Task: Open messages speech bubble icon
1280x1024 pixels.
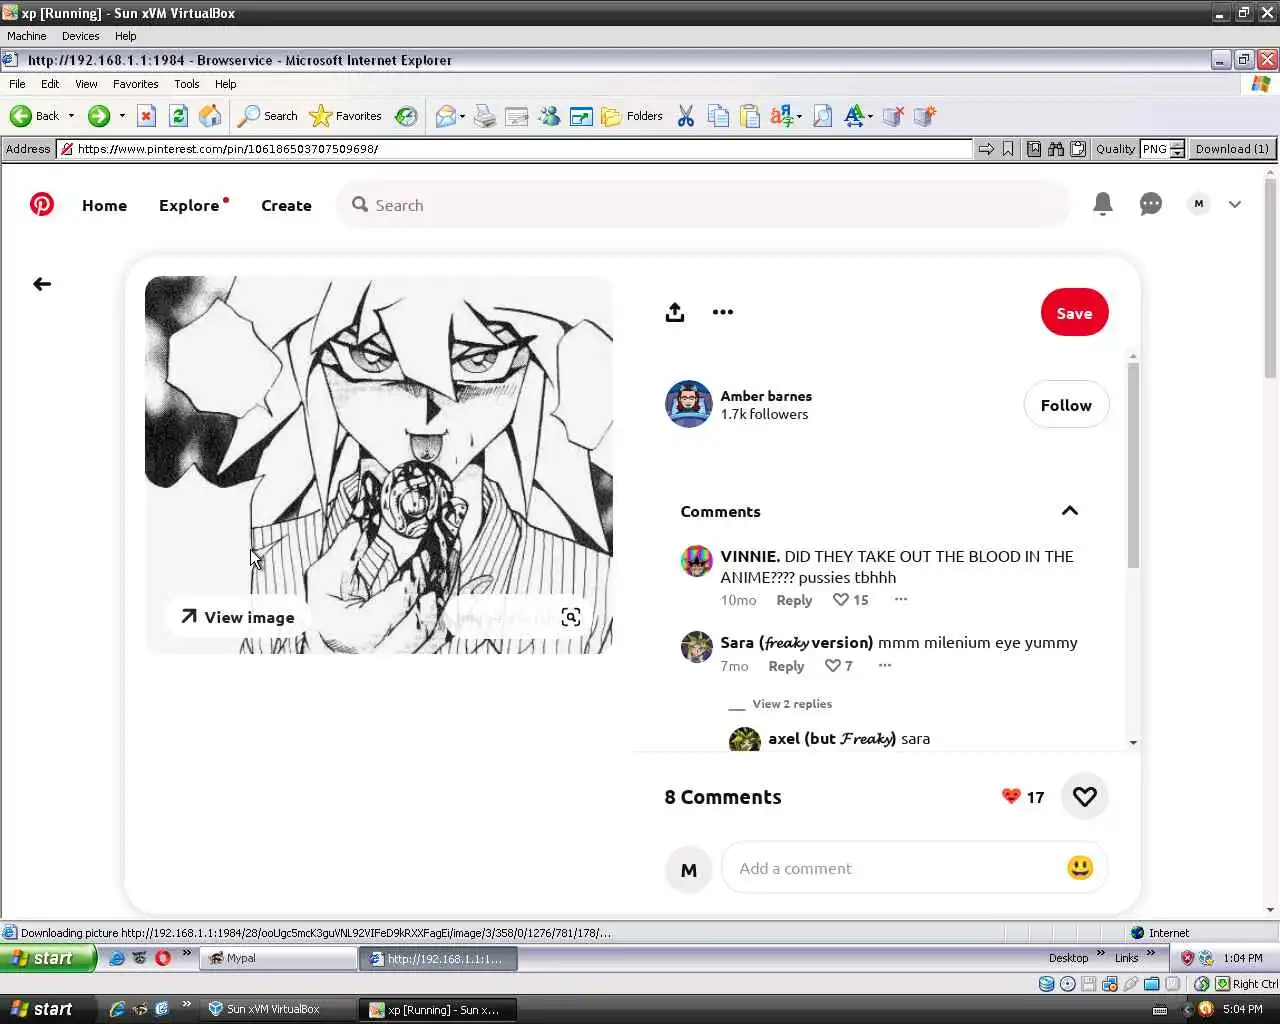Action: pyautogui.click(x=1151, y=204)
